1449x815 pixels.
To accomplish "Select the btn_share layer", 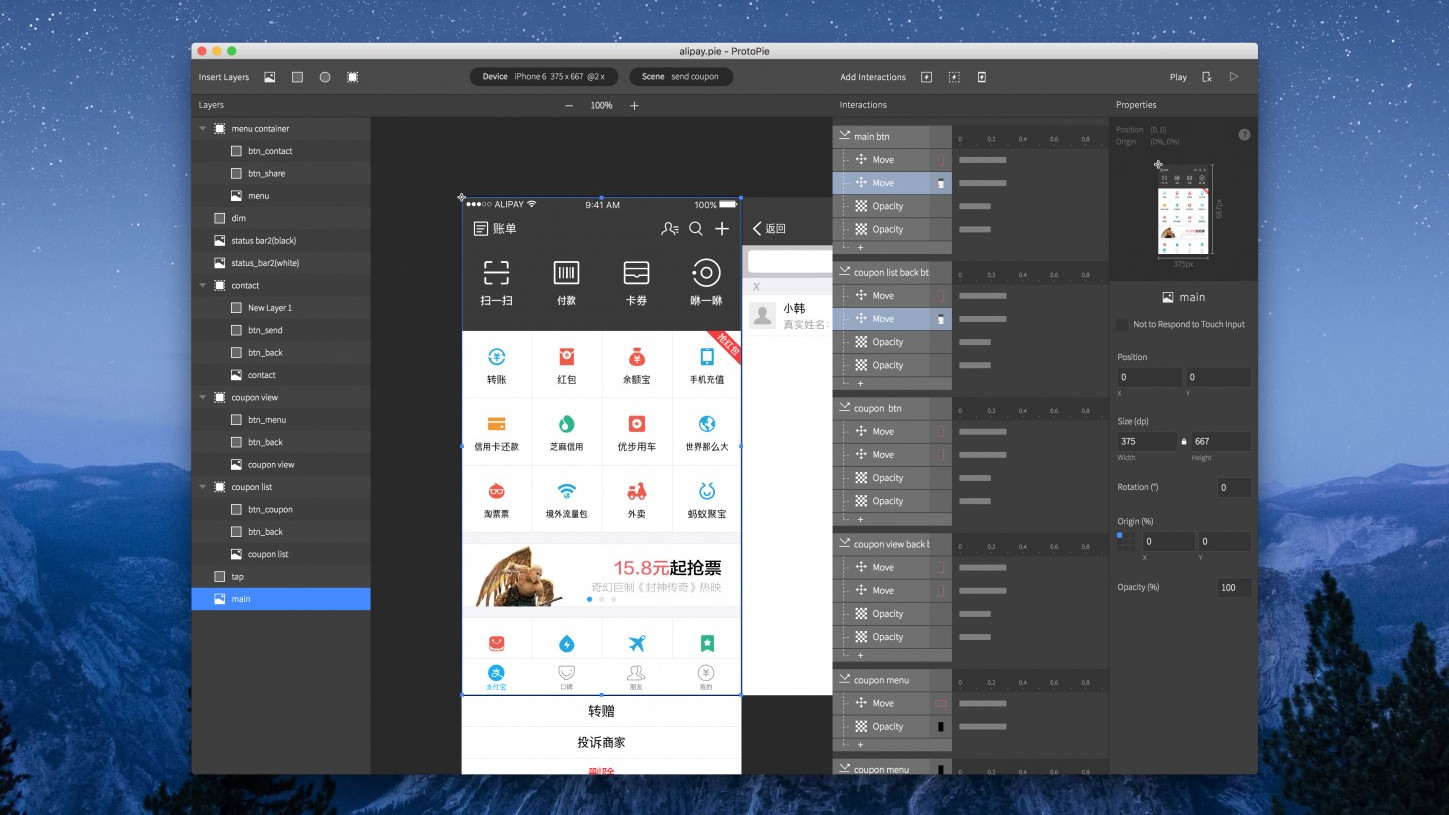I will click(x=280, y=174).
